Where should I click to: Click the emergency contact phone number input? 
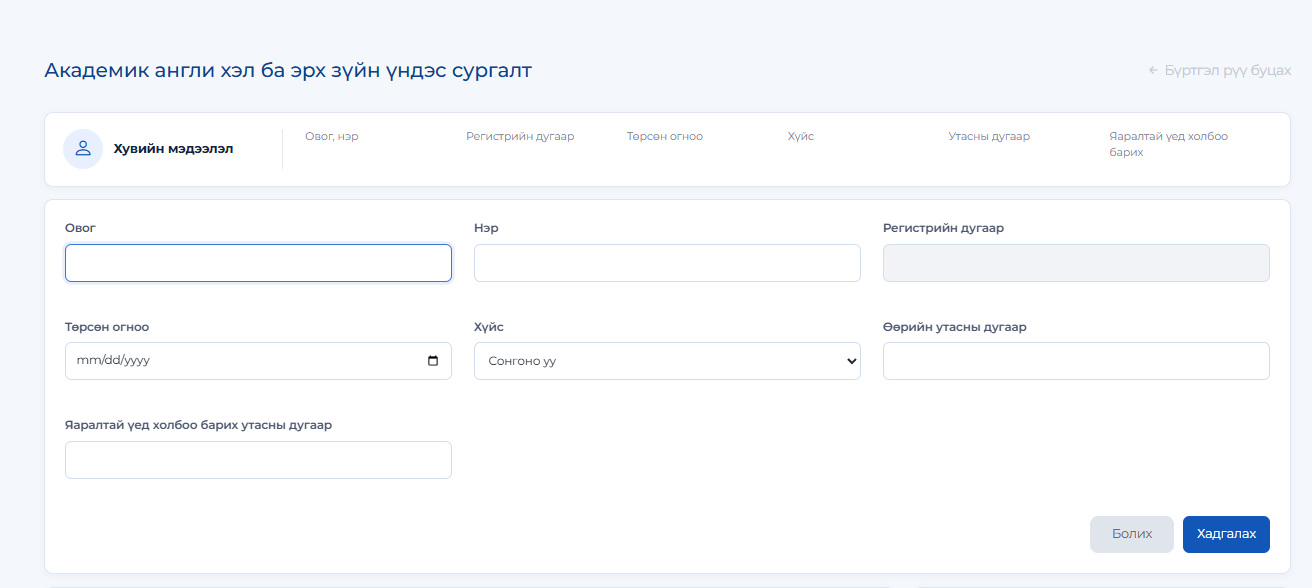(258, 460)
